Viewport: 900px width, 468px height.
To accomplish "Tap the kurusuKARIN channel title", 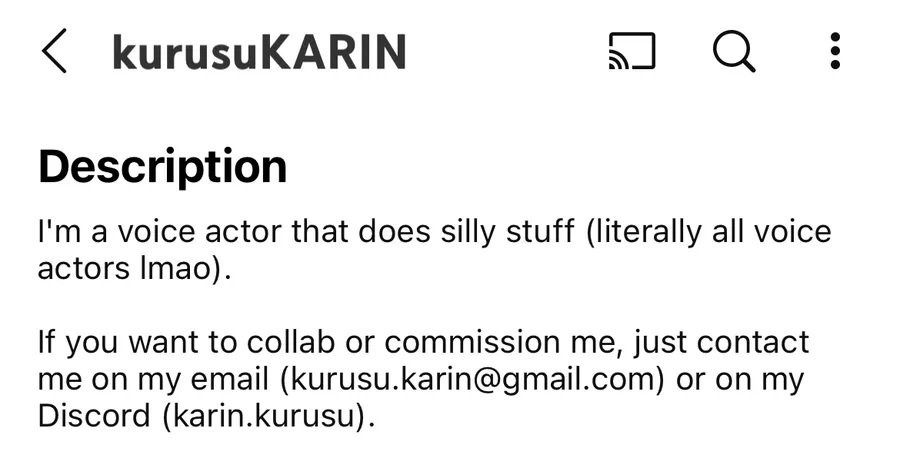I will tap(259, 52).
